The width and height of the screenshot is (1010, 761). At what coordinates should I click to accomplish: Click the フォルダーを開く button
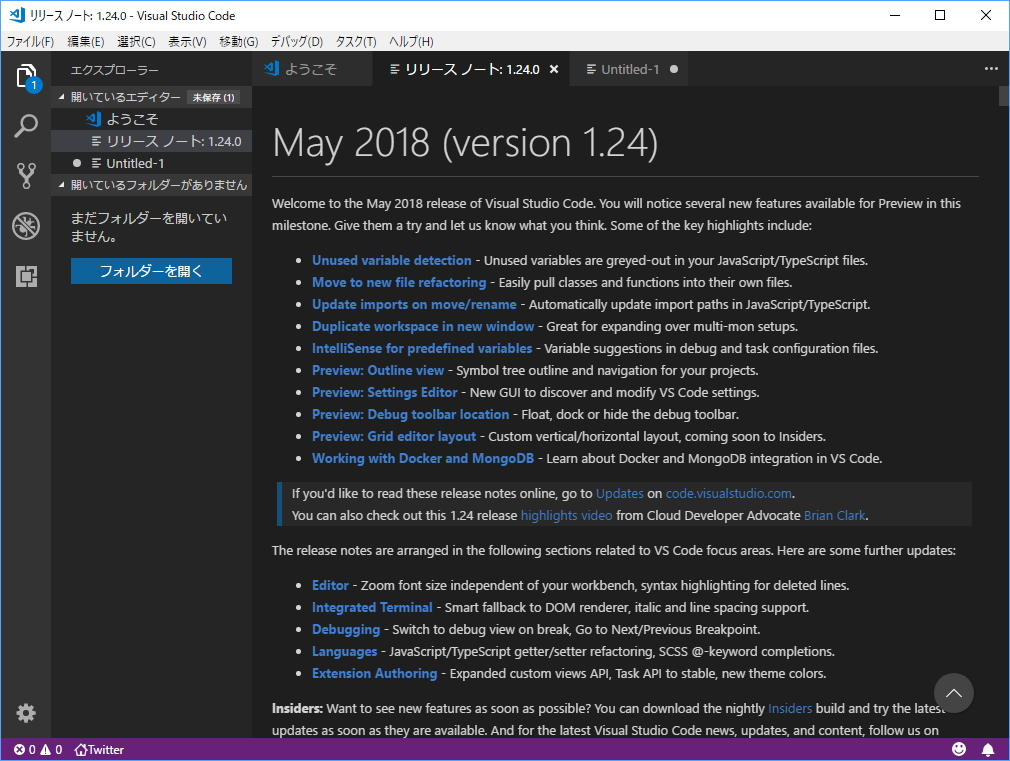[x=151, y=270]
